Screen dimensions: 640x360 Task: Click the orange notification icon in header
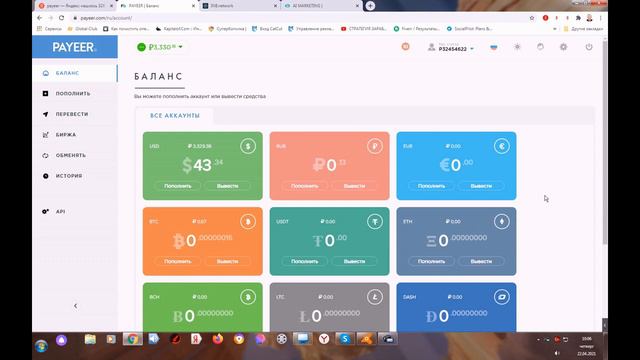[405, 47]
